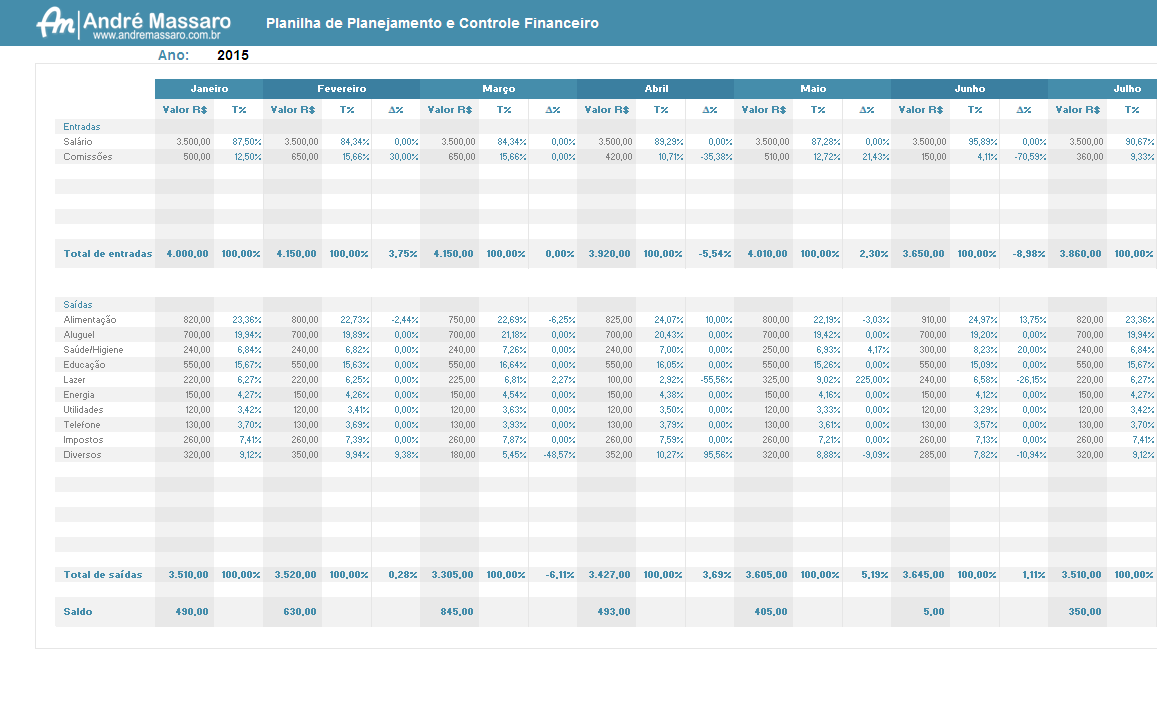Select the Alimentação row label

(90, 320)
